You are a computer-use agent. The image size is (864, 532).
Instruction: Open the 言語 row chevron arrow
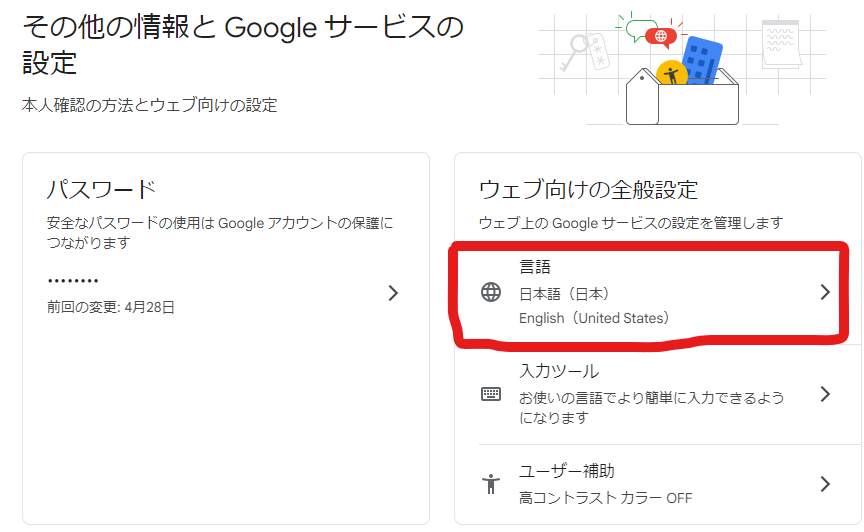point(825,292)
